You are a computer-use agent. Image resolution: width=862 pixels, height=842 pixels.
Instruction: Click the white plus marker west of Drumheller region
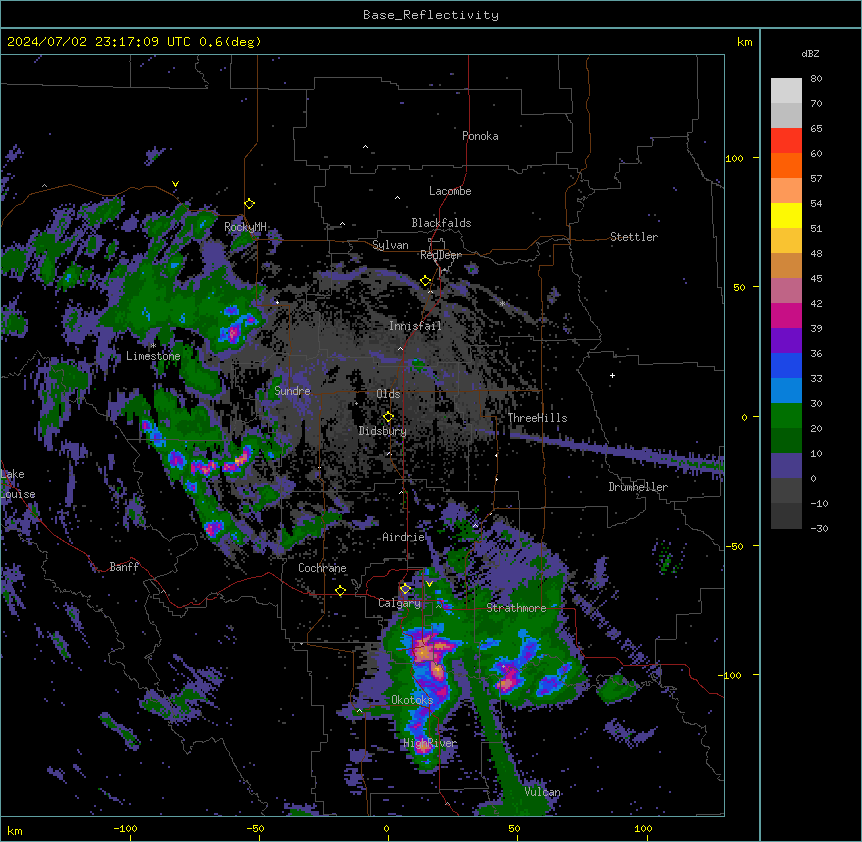pyautogui.click(x=612, y=375)
